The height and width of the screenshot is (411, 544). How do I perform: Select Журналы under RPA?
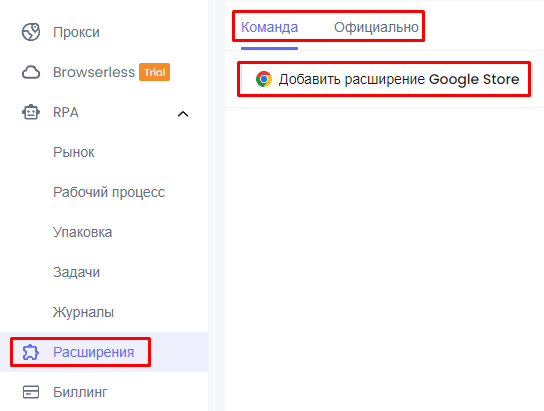(83, 312)
